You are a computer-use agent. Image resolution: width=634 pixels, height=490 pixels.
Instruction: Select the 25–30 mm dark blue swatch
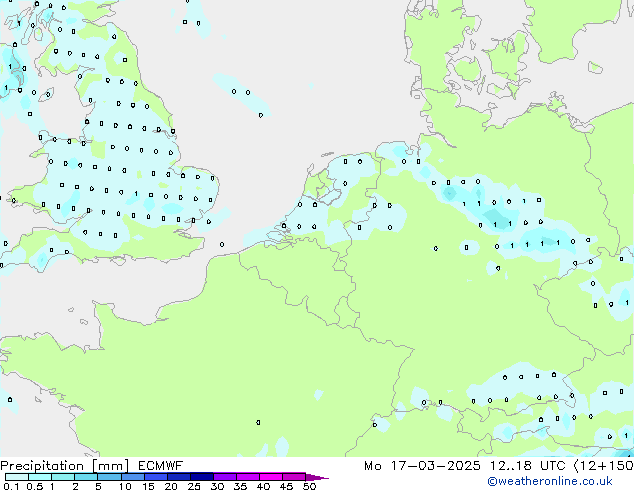pyautogui.click(x=202, y=477)
